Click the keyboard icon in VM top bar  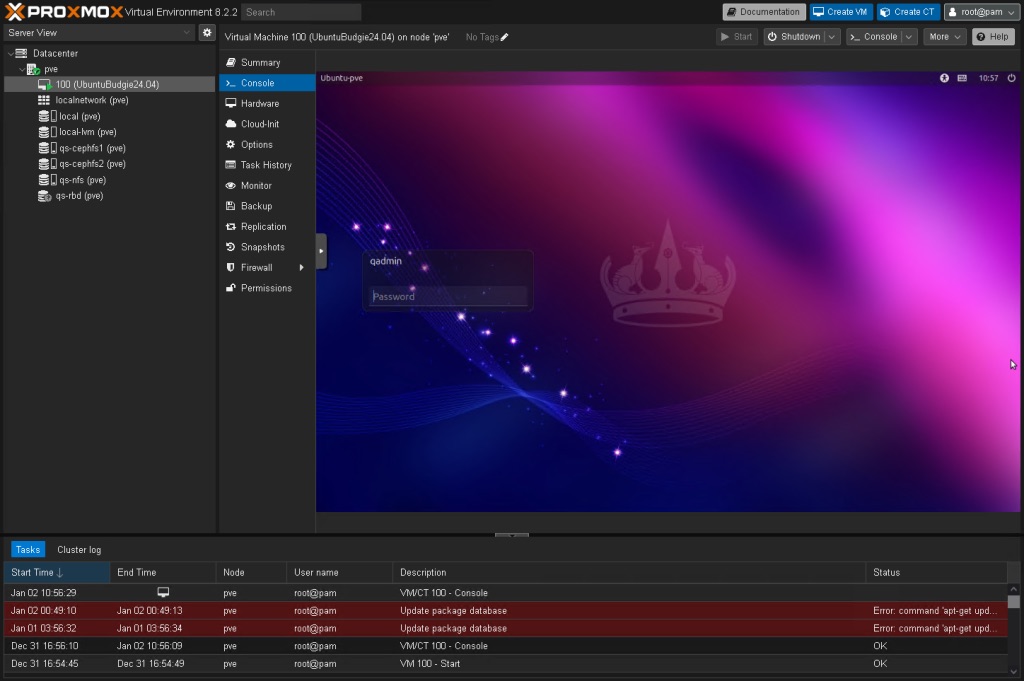coord(962,78)
